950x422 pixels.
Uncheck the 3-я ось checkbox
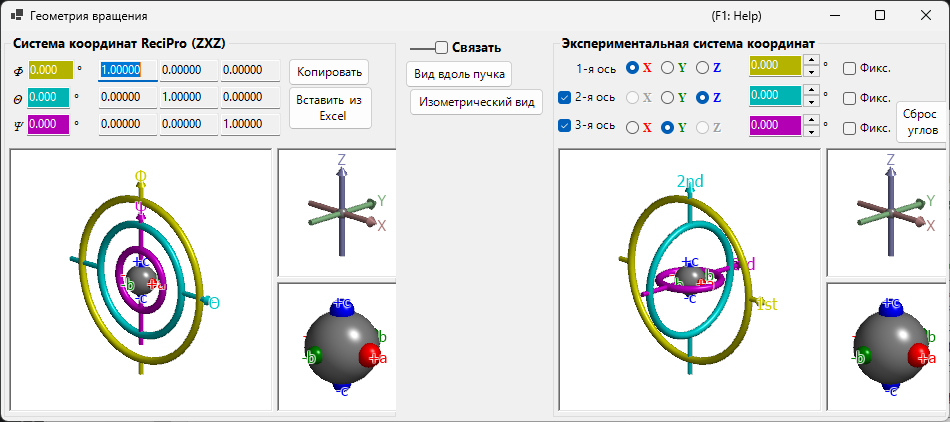pyautogui.click(x=564, y=125)
